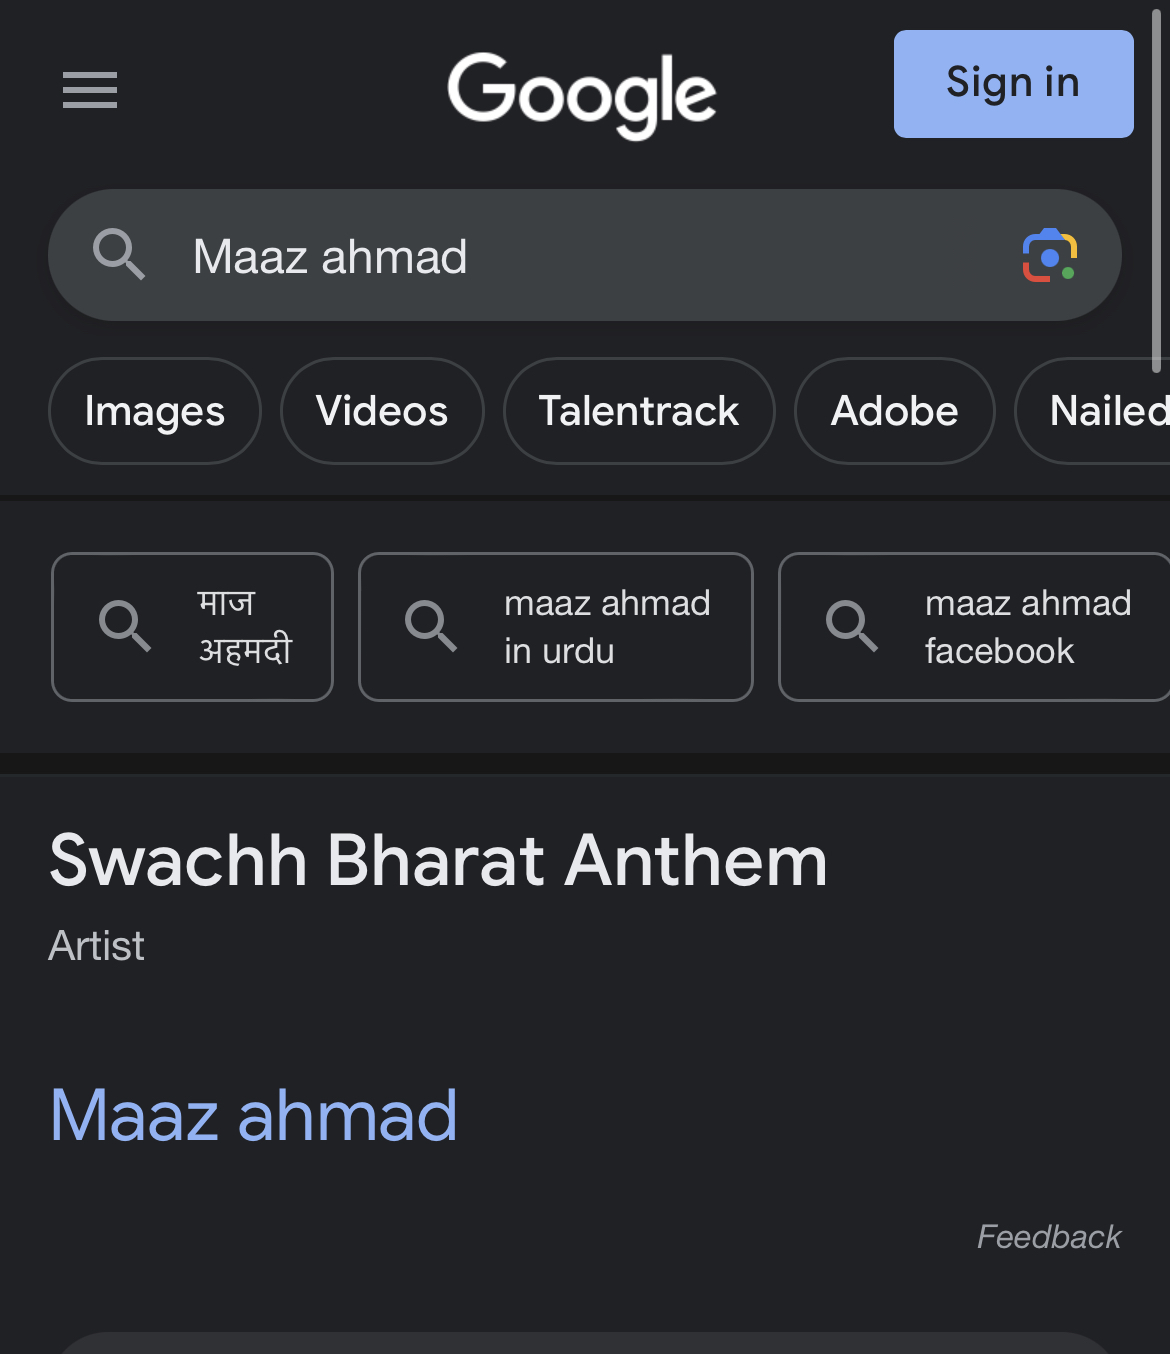Switch to the Images filter tab
The height and width of the screenshot is (1354, 1170).
tap(155, 411)
